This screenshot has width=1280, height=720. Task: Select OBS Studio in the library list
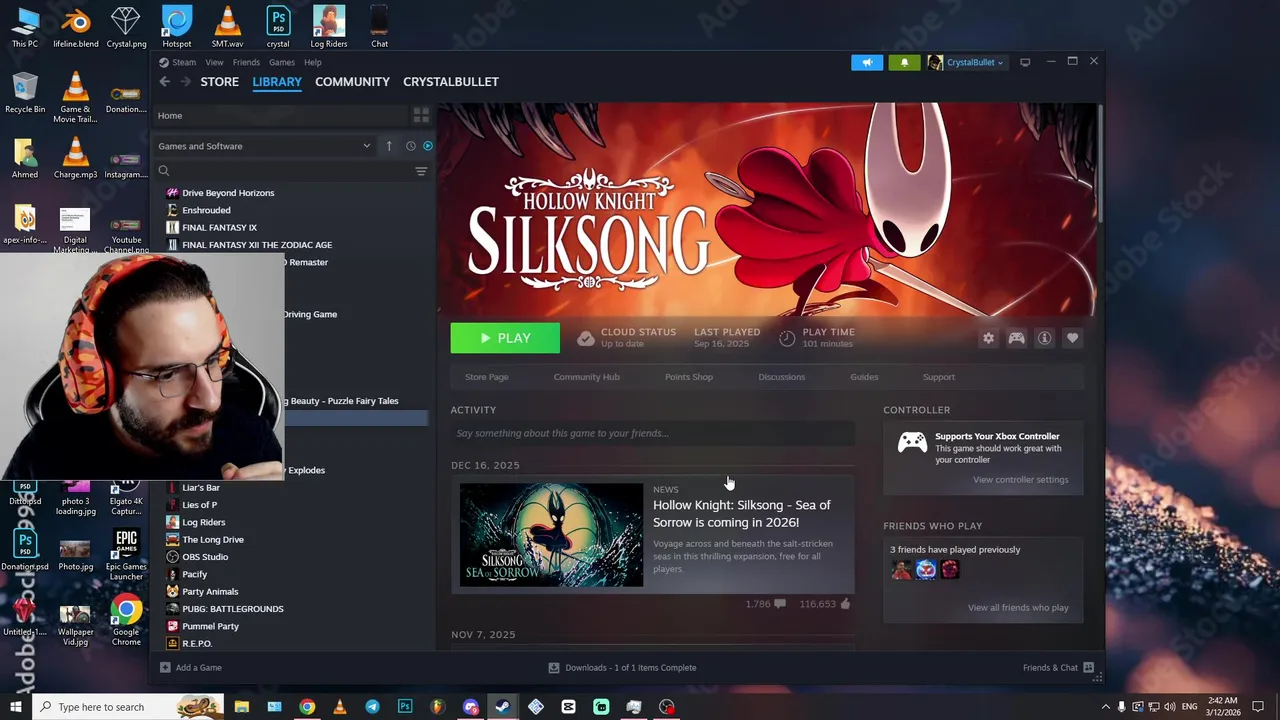coord(205,557)
